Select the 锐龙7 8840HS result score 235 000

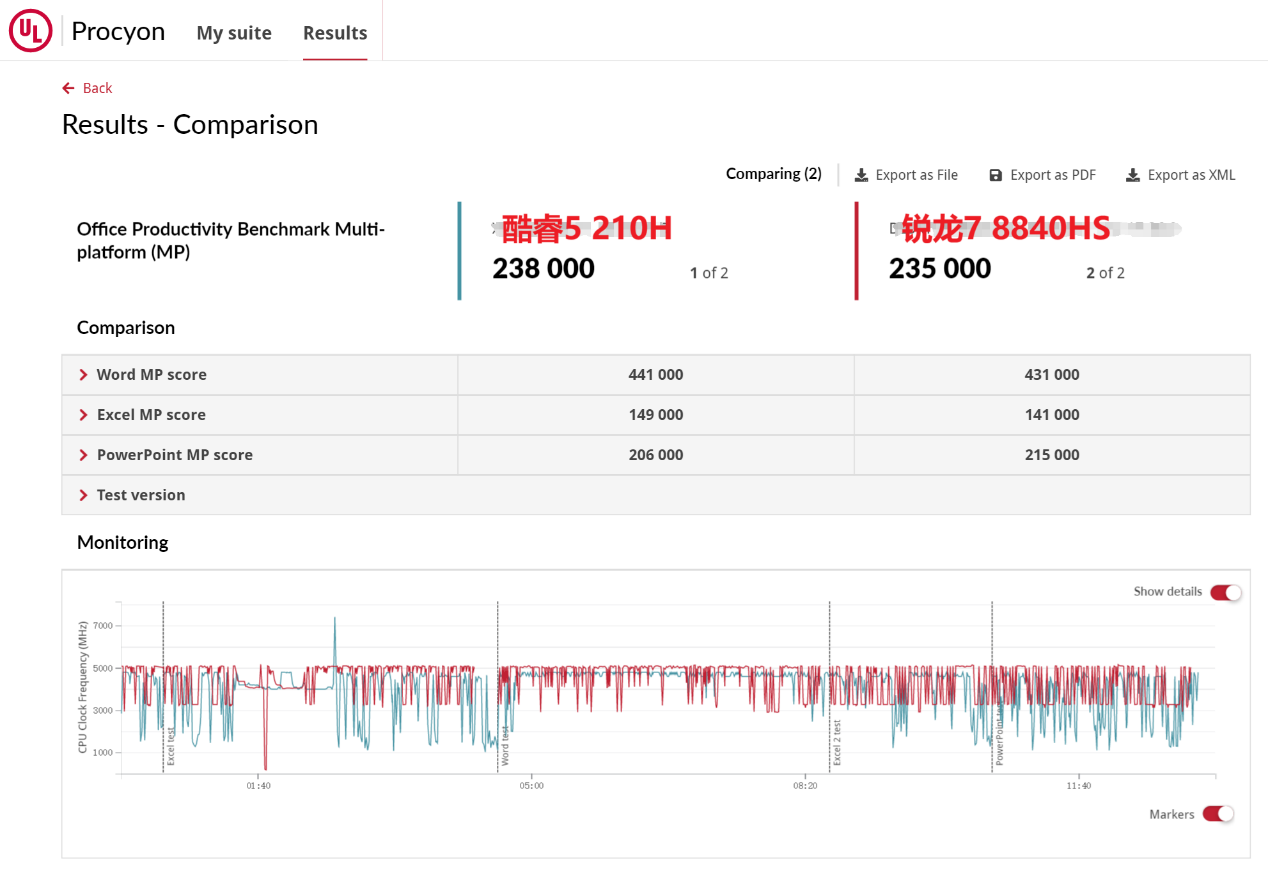(940, 268)
